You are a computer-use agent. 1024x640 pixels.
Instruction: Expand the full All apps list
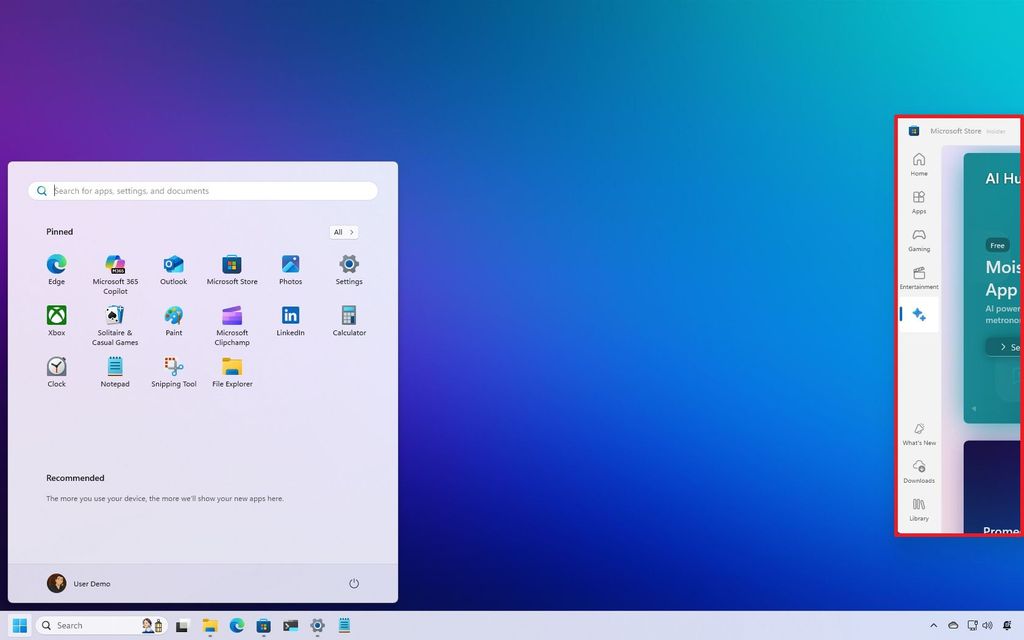[x=343, y=231]
